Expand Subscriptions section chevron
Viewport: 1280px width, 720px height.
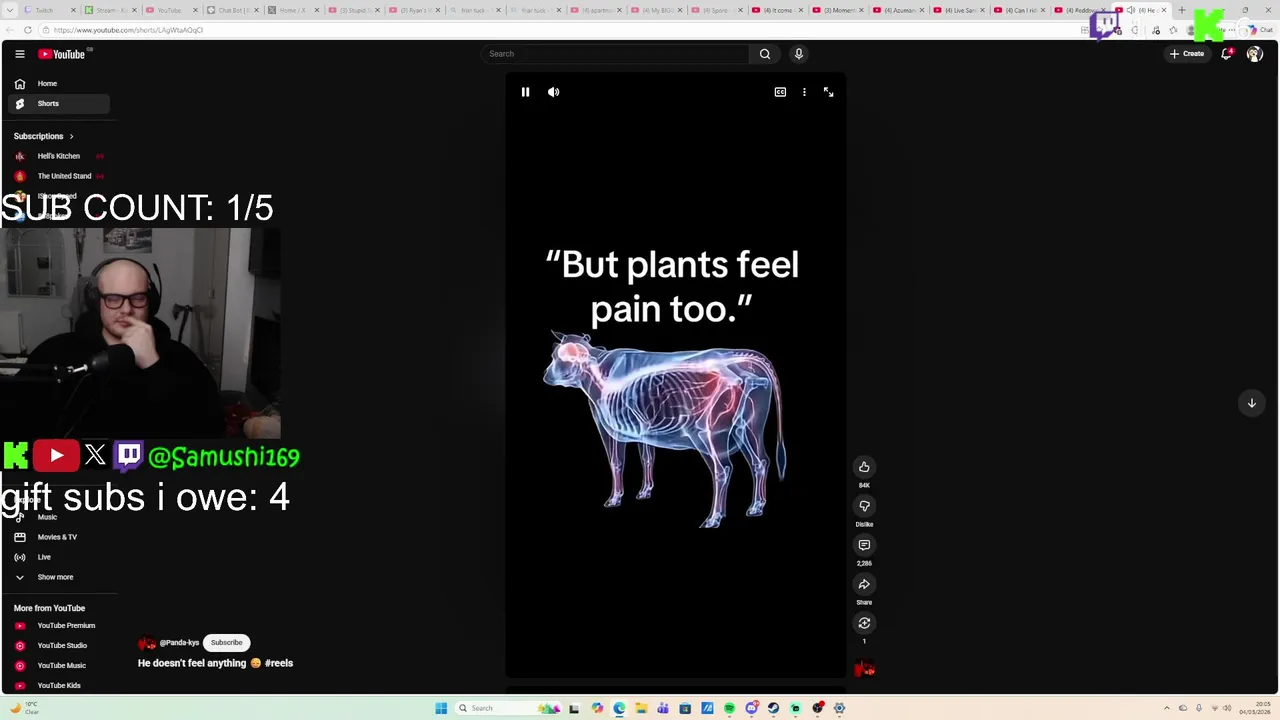click(71, 136)
